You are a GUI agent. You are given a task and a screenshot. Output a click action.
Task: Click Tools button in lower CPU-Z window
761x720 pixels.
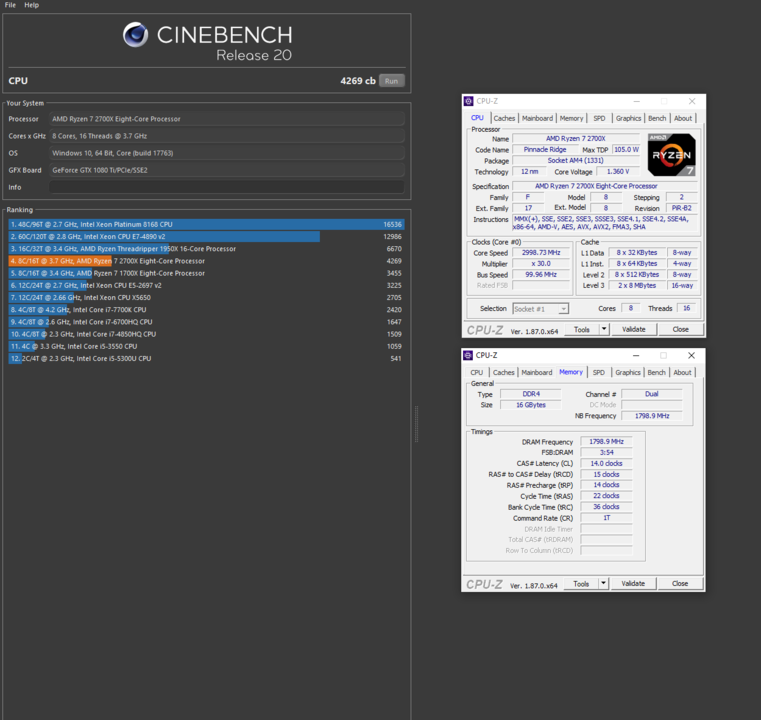click(581, 584)
